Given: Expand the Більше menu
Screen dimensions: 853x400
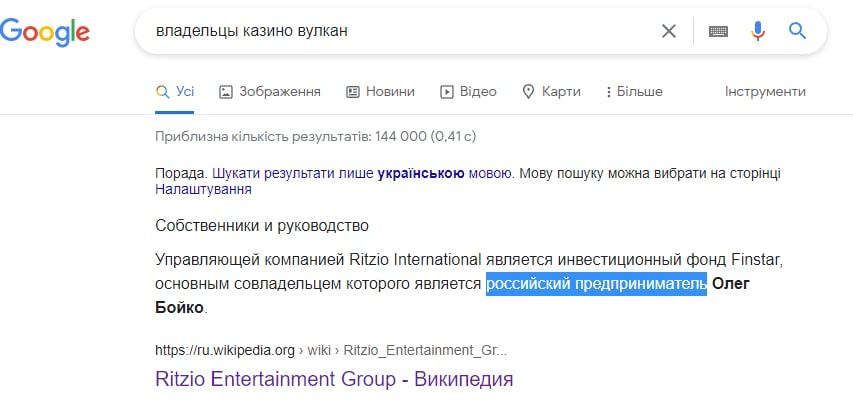Looking at the screenshot, I should coord(634,91).
